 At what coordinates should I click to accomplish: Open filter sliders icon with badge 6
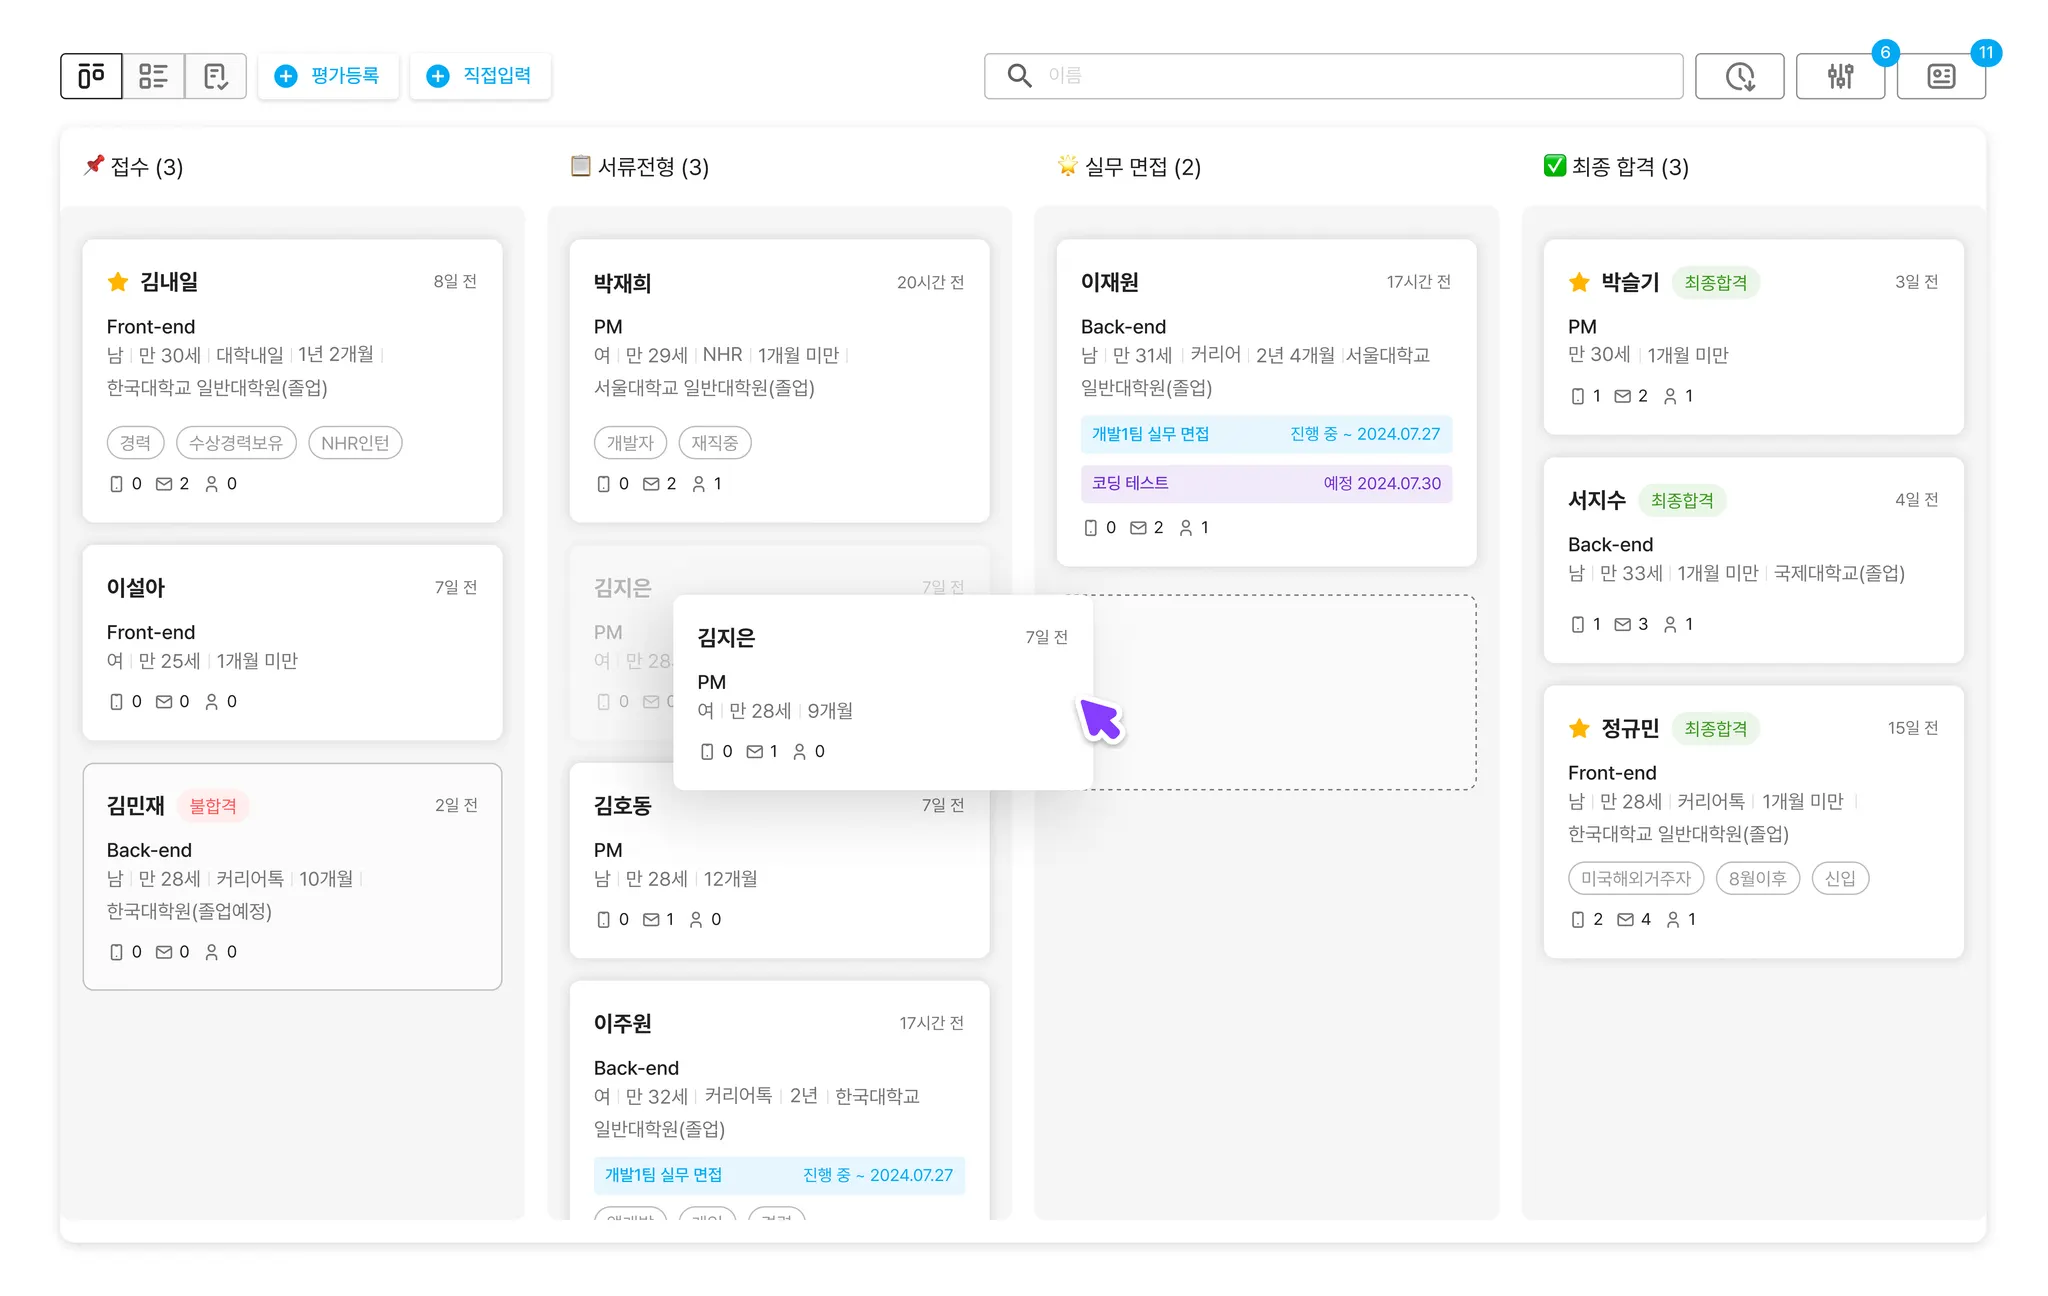1840,76
